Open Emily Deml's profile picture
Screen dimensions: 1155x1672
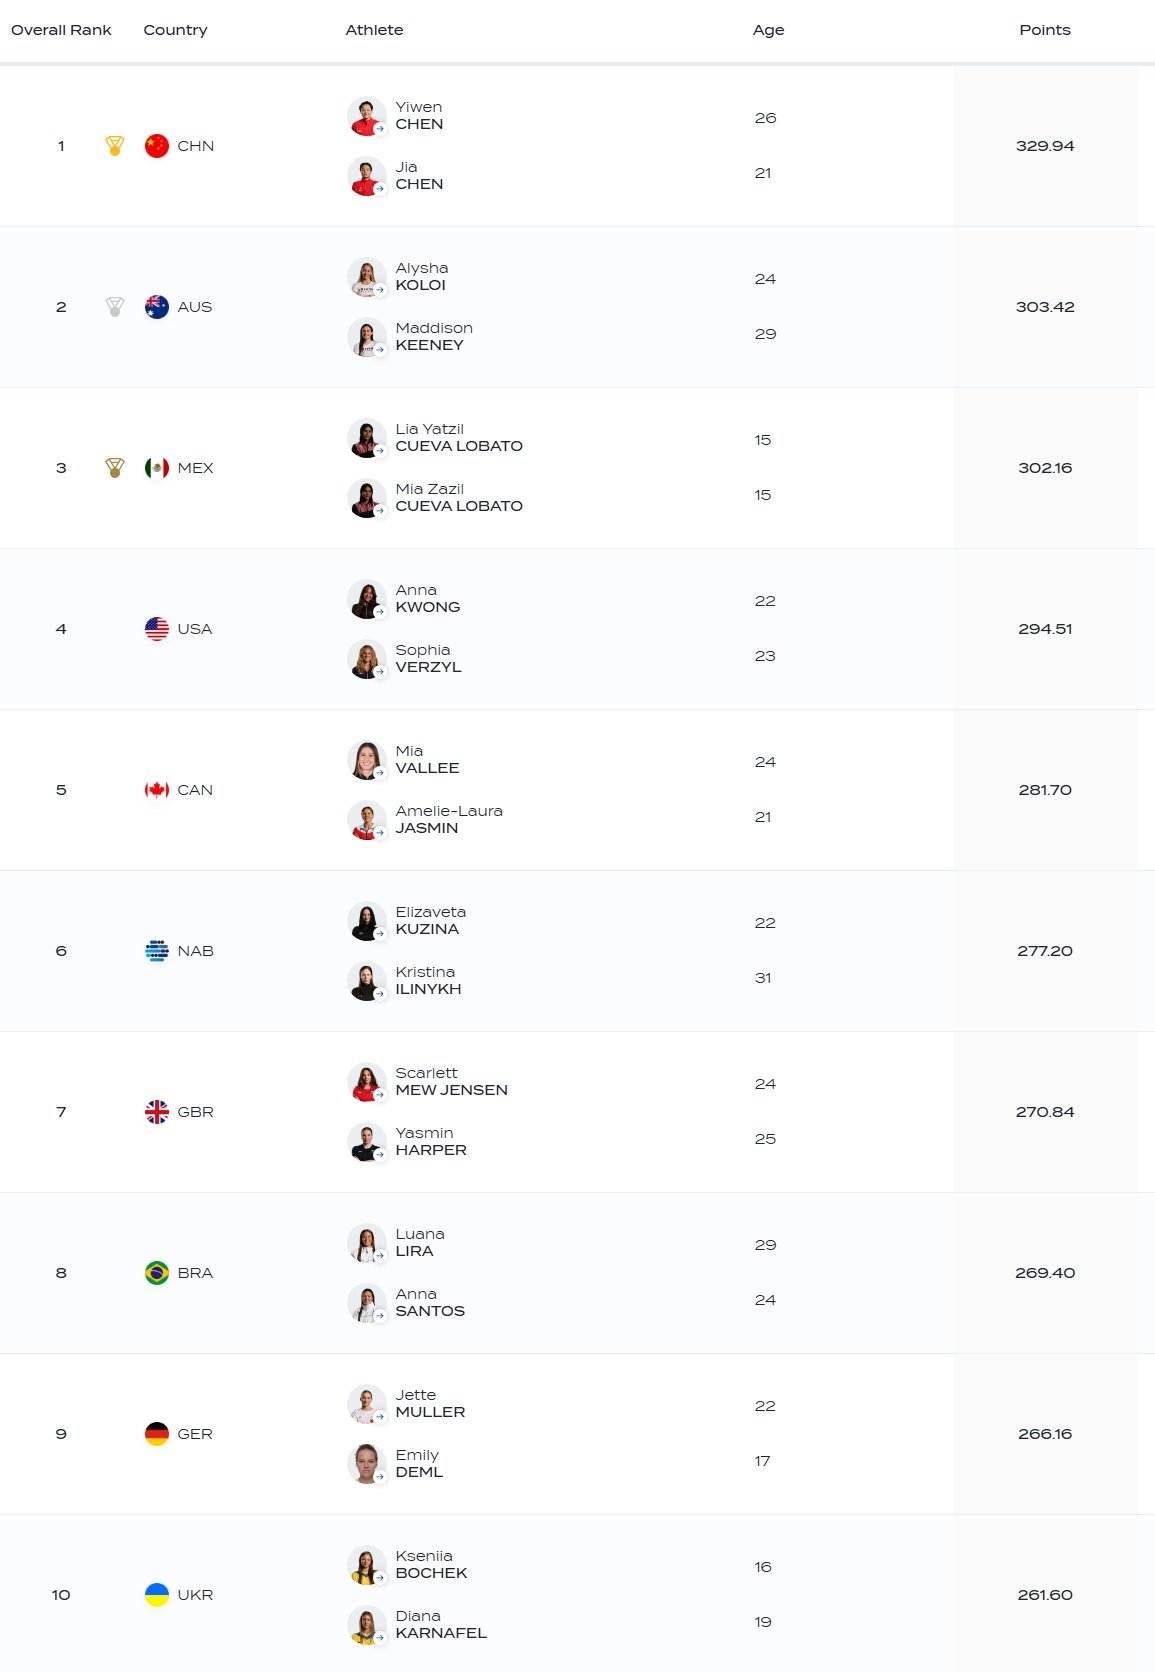(366, 1464)
